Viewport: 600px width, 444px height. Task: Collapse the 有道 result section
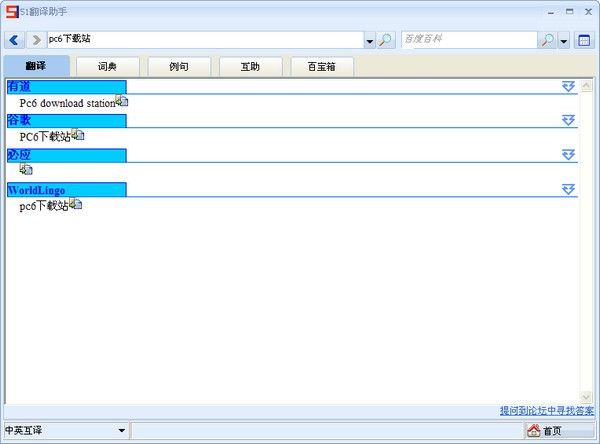coord(569,87)
